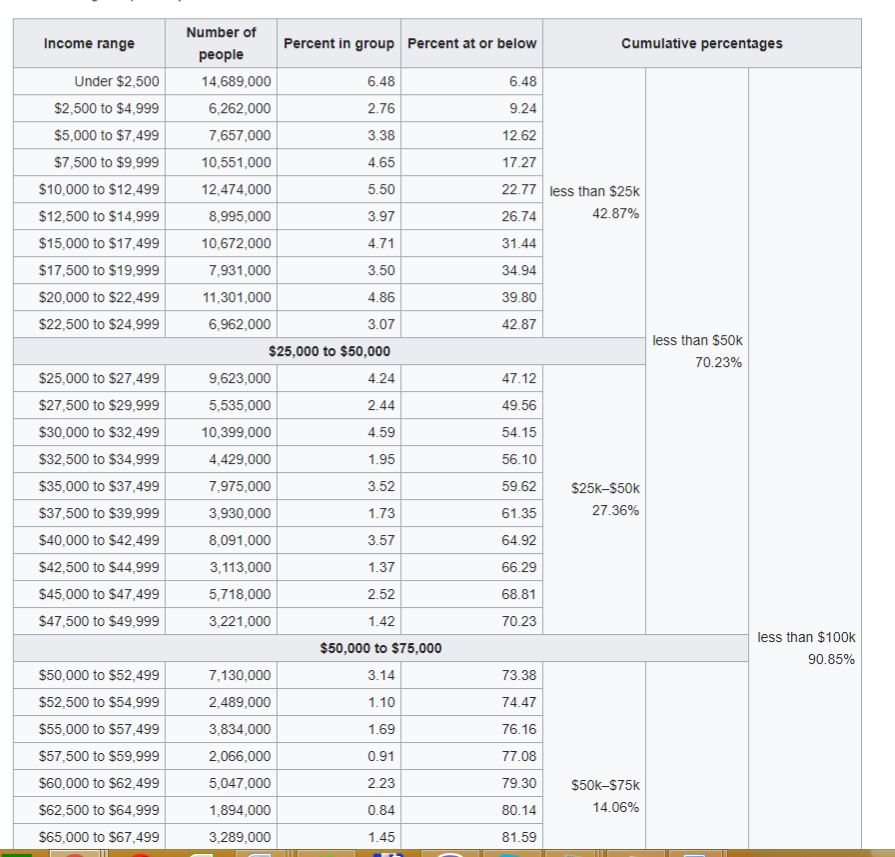
Task: Select the people count 2,066,000
Action: pos(239,757)
